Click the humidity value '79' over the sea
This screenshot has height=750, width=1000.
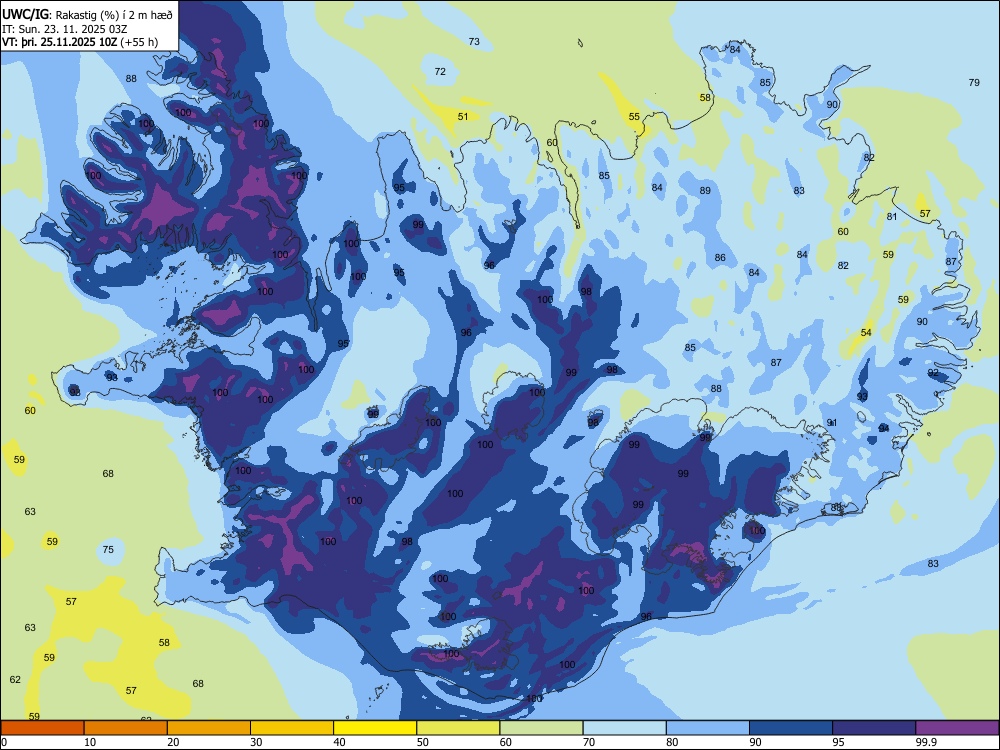(974, 82)
